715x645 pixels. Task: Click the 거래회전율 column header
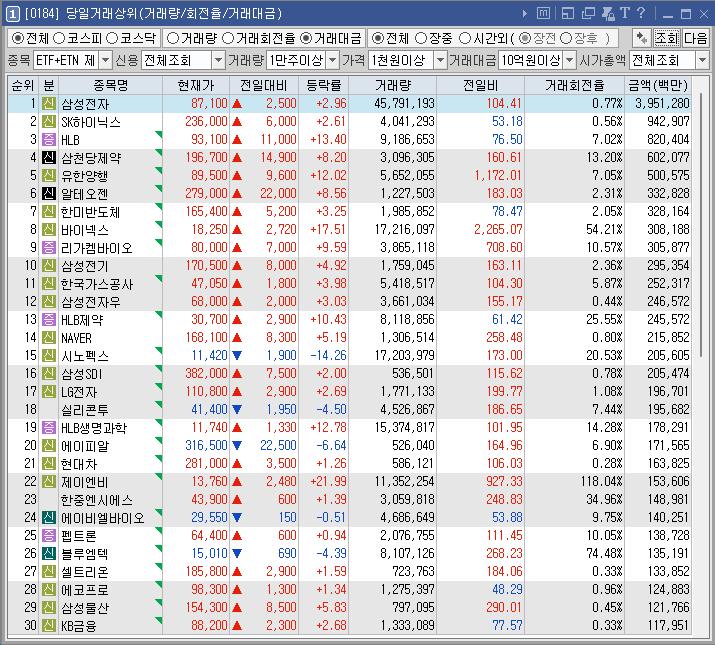(x=575, y=85)
